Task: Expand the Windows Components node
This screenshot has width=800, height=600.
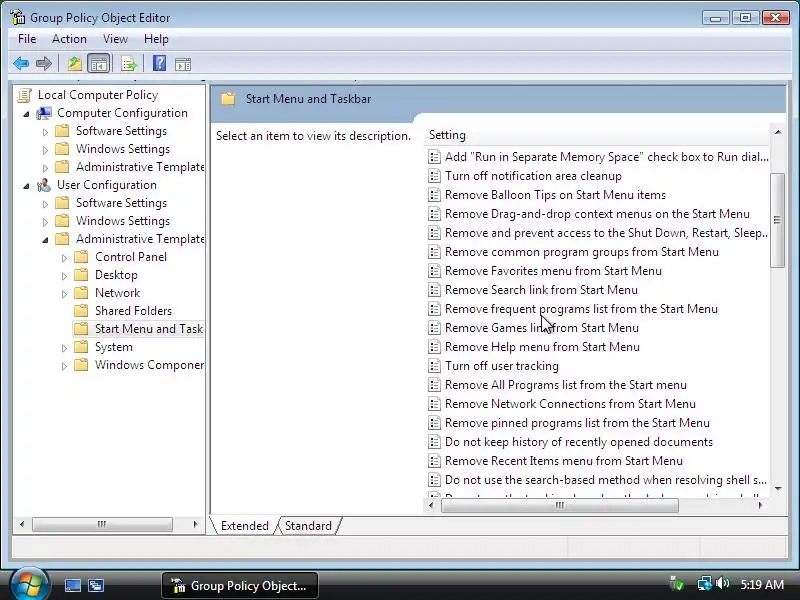Action: [x=64, y=366]
